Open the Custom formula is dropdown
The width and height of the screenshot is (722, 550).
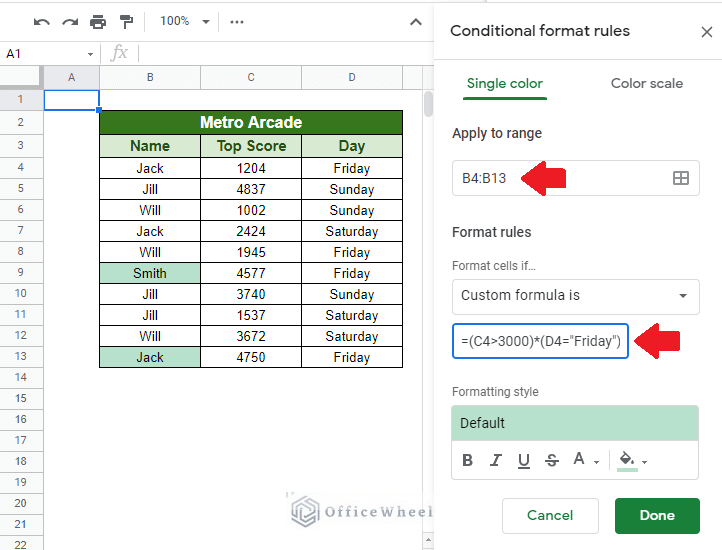pos(576,296)
